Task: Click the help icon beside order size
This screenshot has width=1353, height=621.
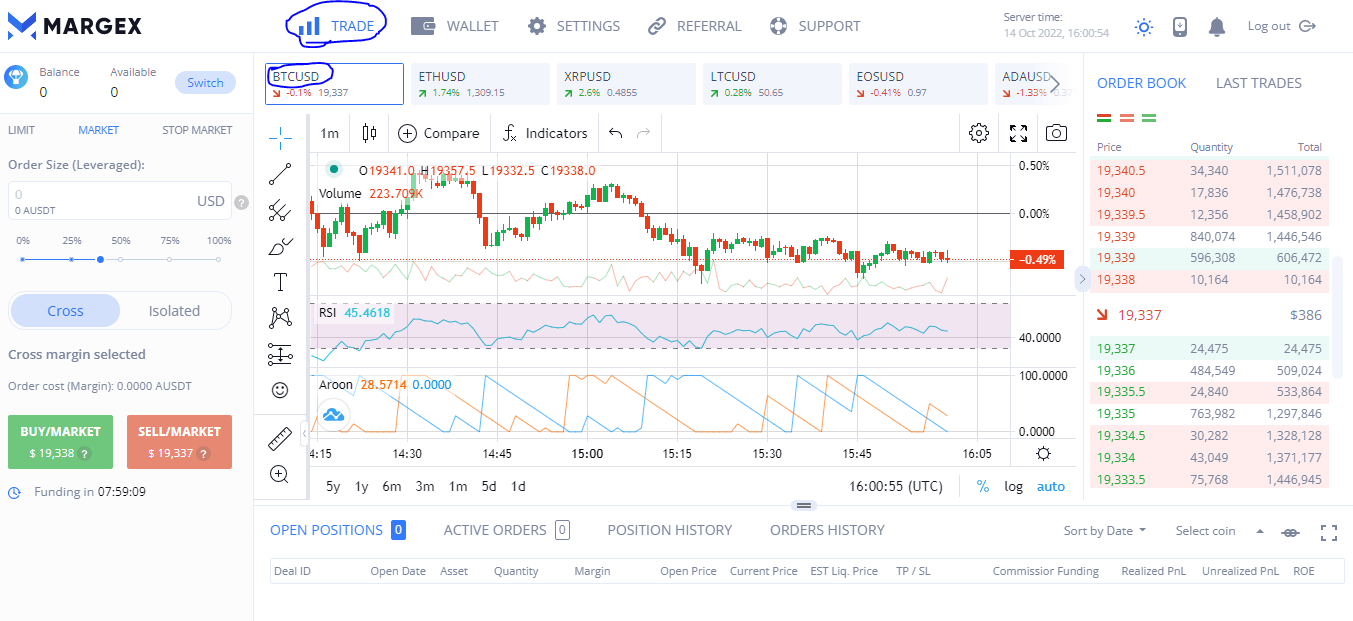Action: [241, 203]
